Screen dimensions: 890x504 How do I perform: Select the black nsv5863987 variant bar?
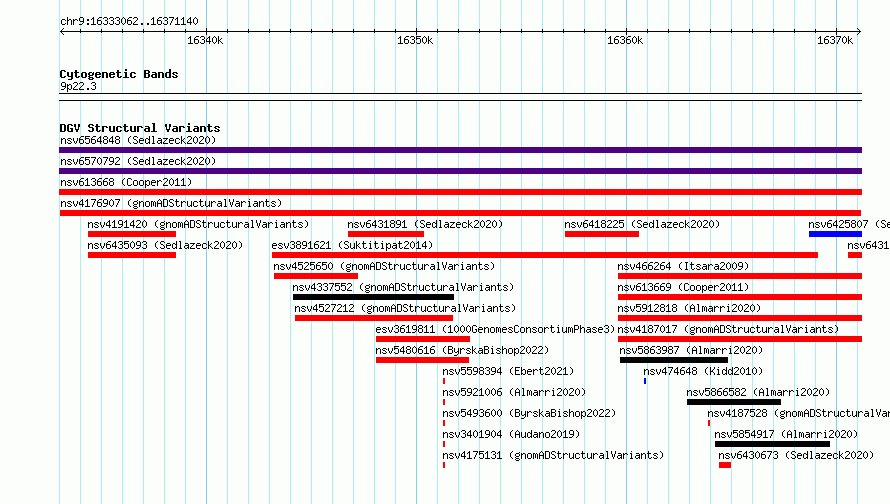[674, 360]
